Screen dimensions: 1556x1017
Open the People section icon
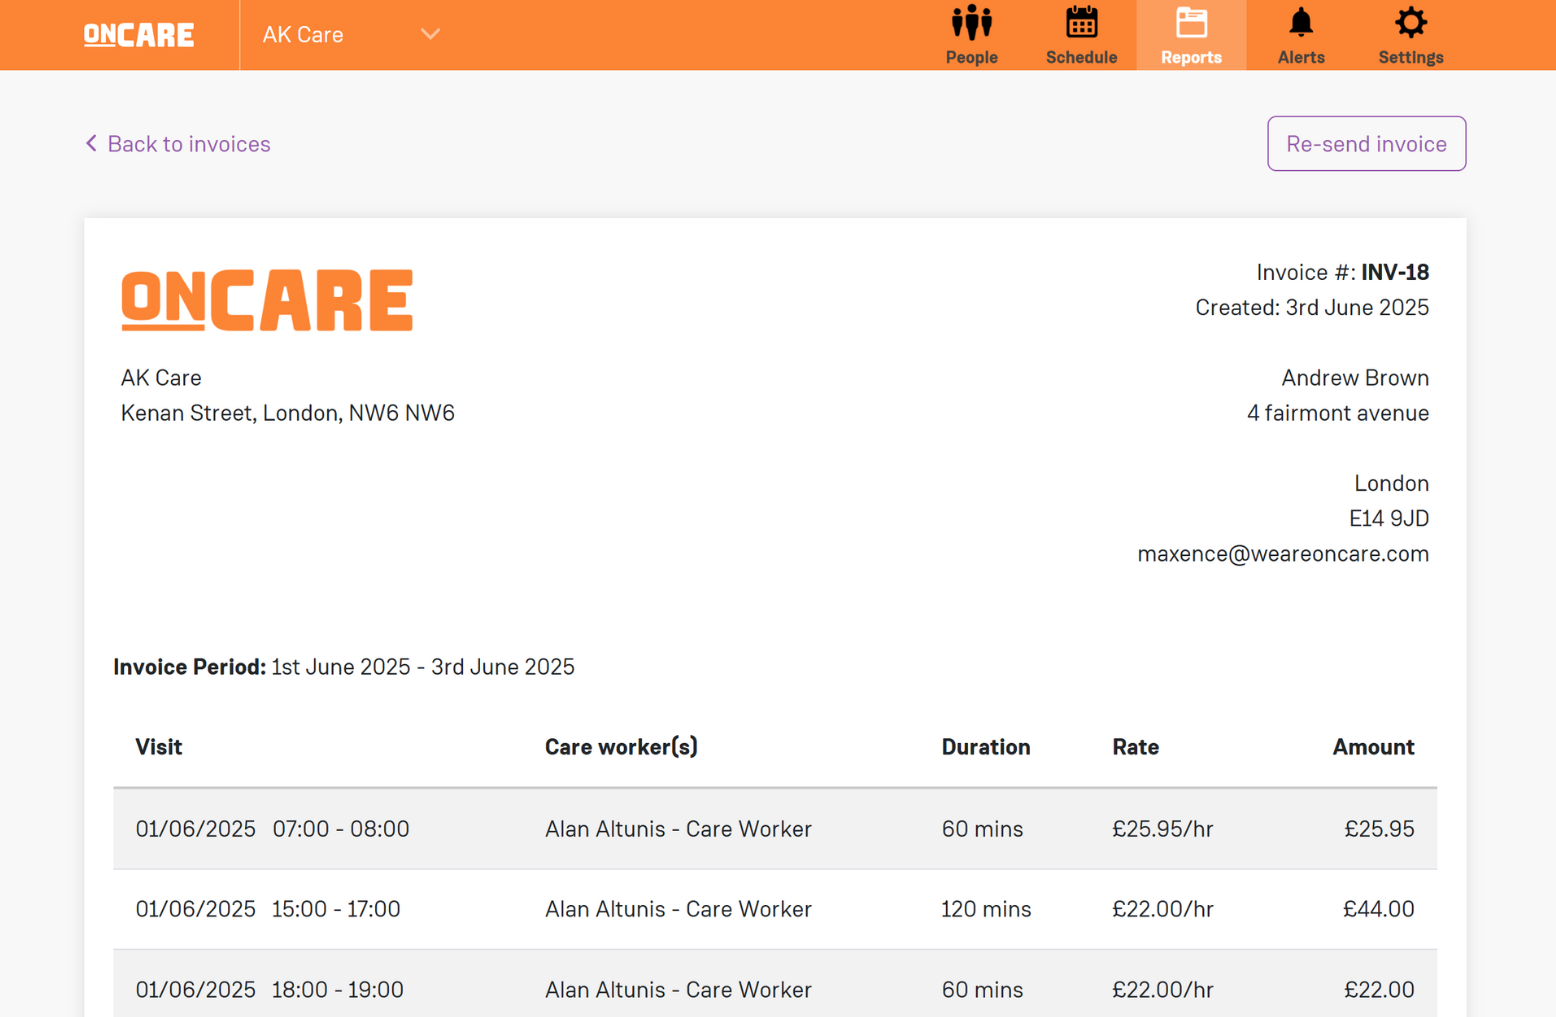[971, 23]
